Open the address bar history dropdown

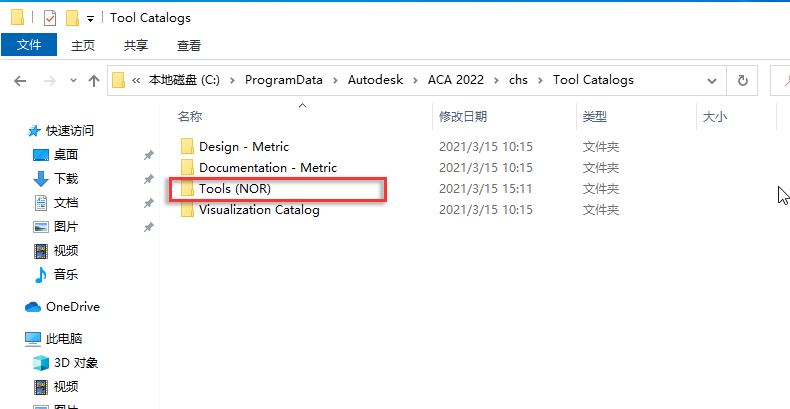click(712, 80)
